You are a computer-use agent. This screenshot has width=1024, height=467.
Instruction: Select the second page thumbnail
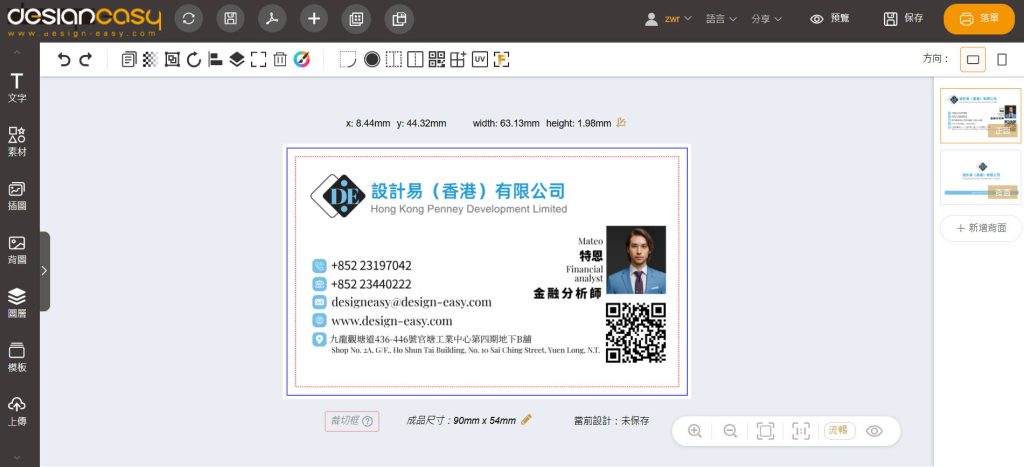click(980, 176)
